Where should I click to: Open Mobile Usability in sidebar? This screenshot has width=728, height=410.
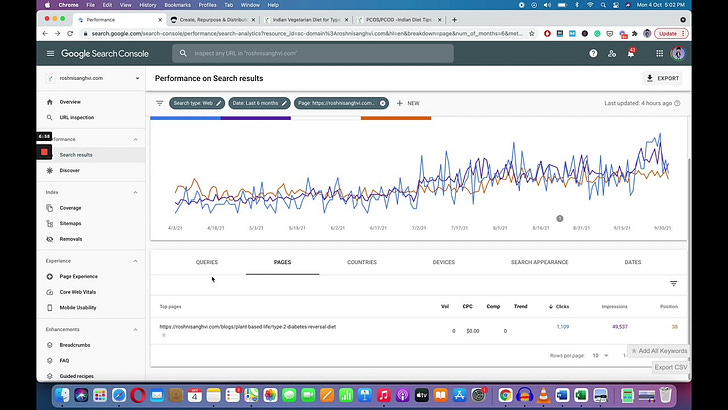[x=78, y=307]
